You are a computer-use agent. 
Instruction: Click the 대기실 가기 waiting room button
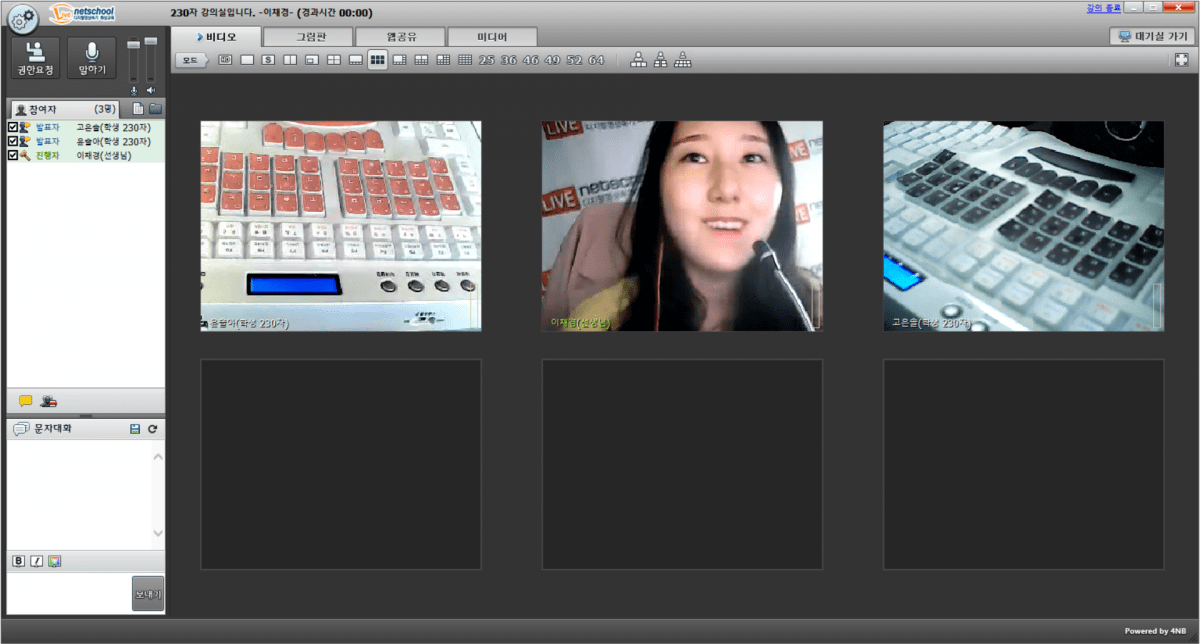(x=1152, y=36)
